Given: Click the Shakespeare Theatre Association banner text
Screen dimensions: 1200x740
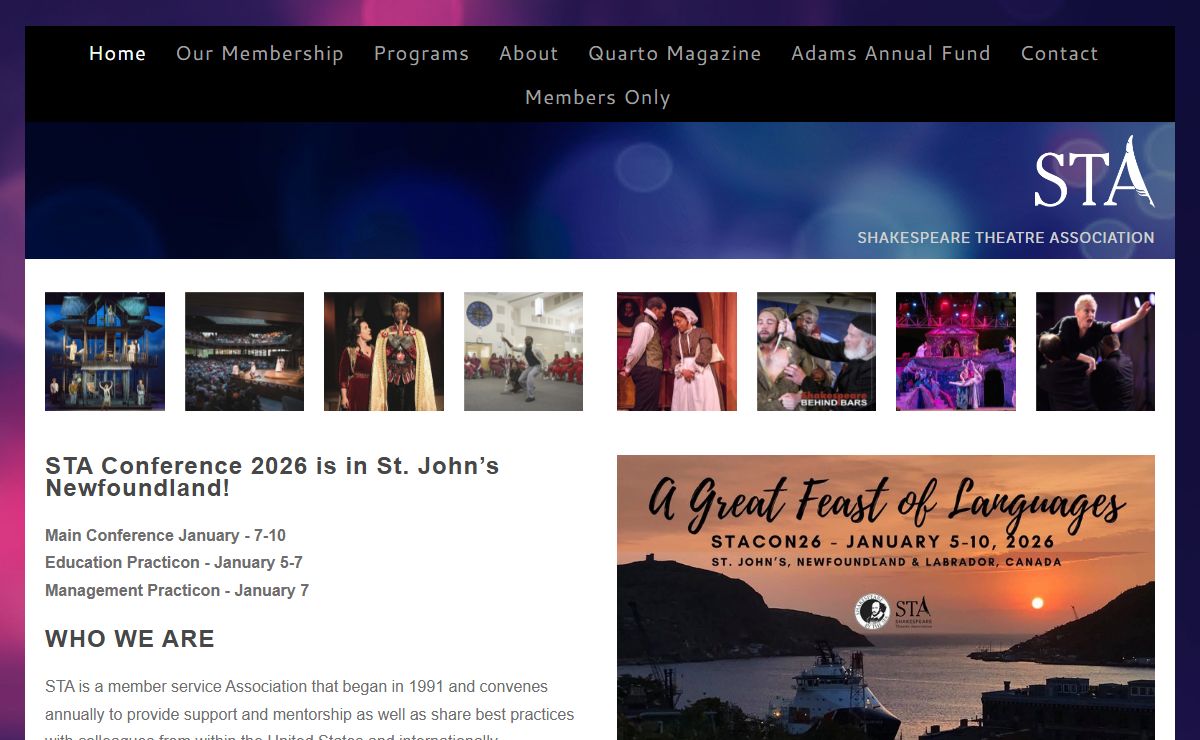Looking at the screenshot, I should (x=1005, y=238).
